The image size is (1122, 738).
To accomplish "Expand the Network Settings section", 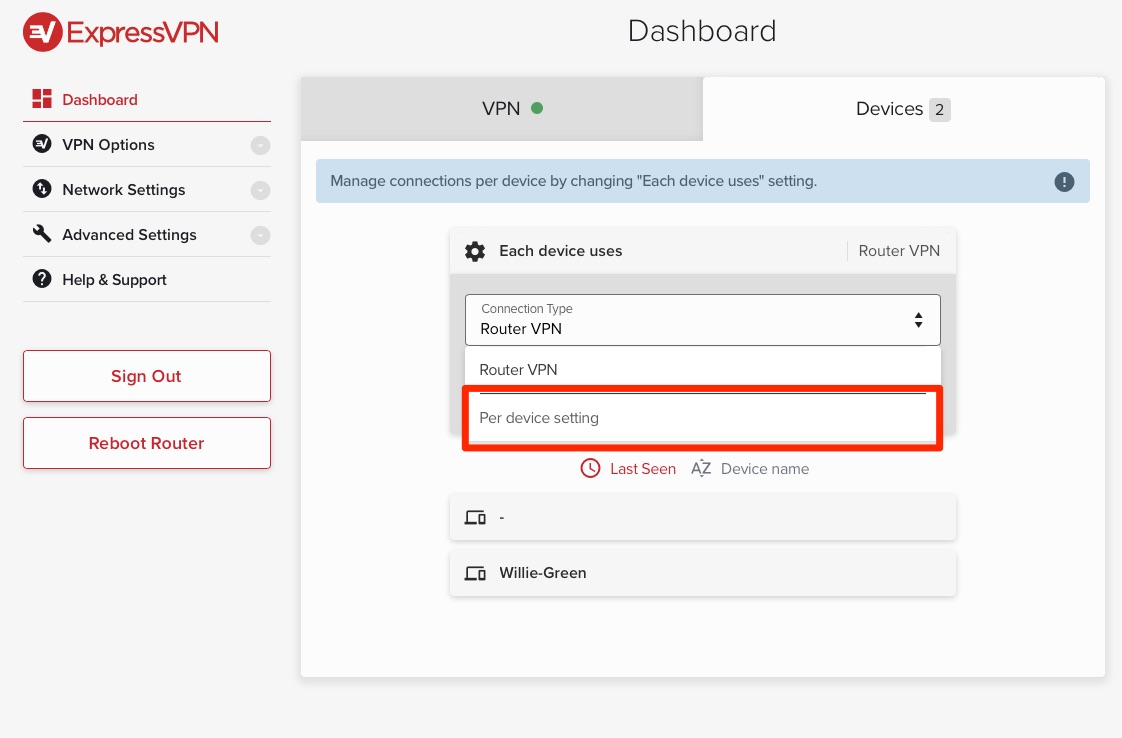I will [x=260, y=190].
